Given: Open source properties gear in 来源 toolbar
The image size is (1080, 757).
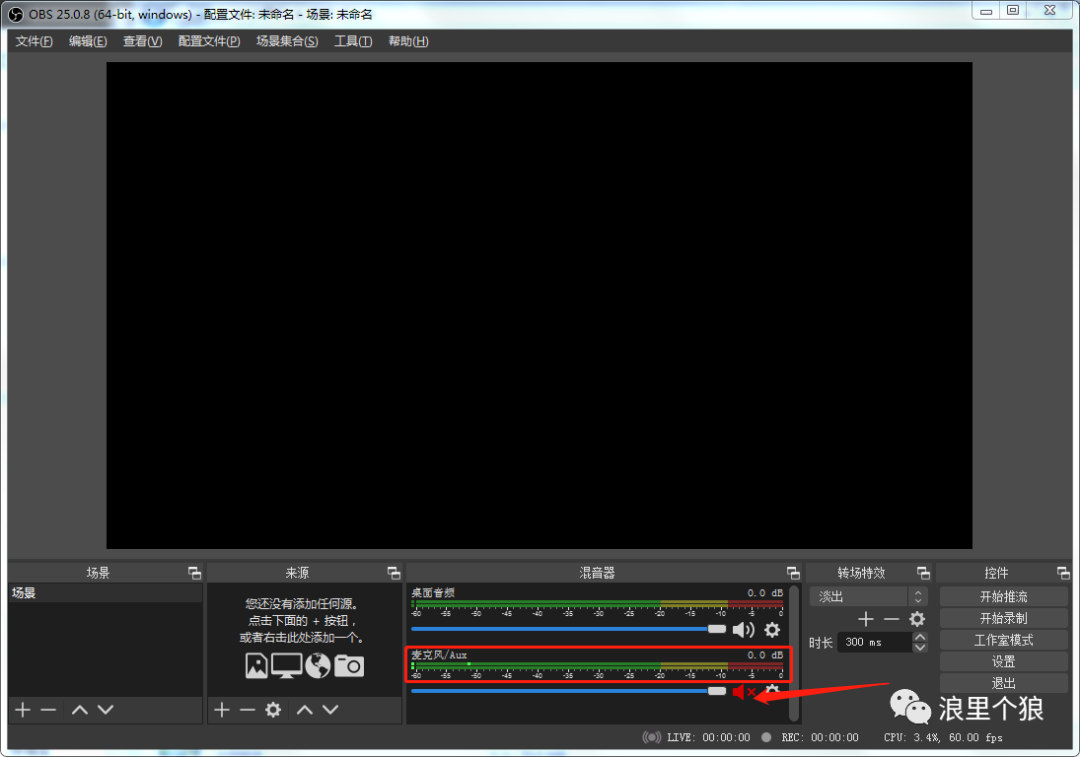Looking at the screenshot, I should click(x=273, y=709).
